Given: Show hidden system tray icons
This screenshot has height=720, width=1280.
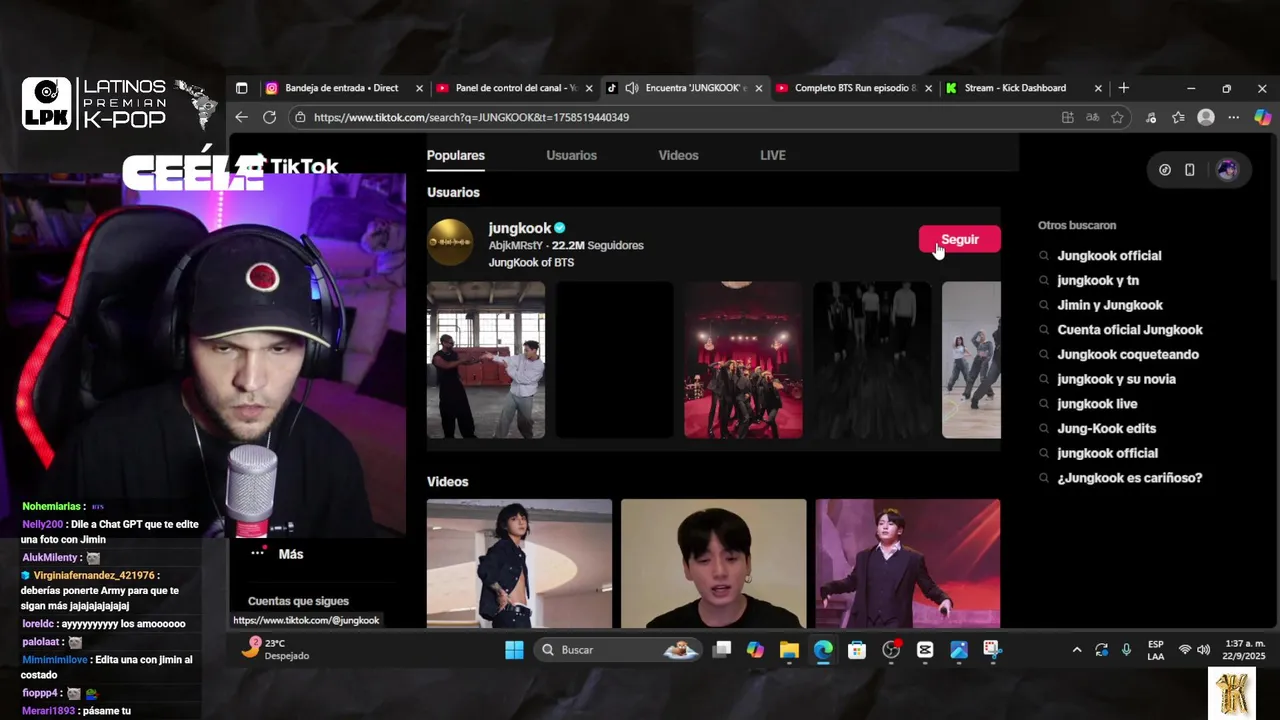Looking at the screenshot, I should click(1077, 650).
